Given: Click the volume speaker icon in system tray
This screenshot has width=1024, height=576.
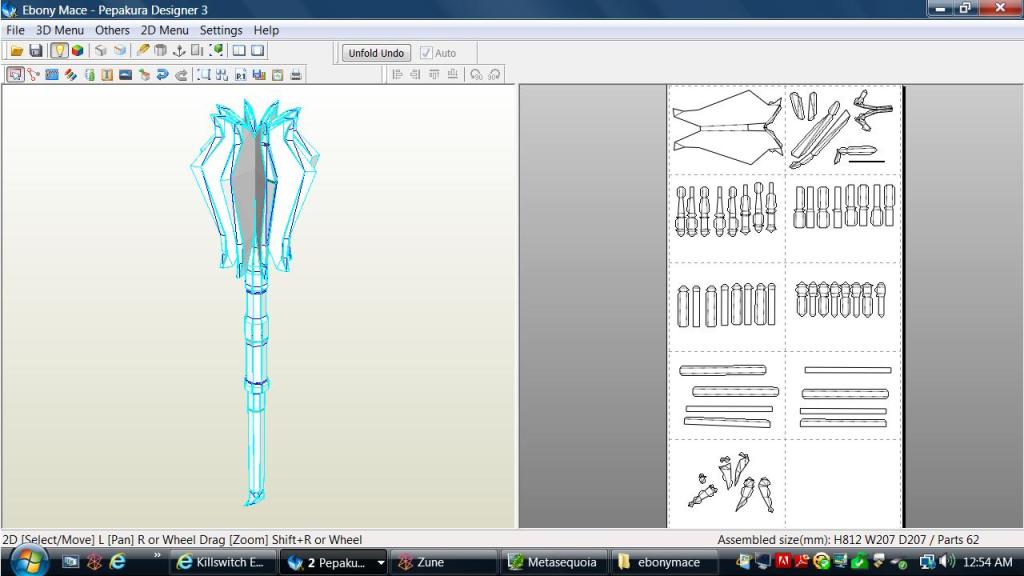Looking at the screenshot, I should tap(946, 562).
